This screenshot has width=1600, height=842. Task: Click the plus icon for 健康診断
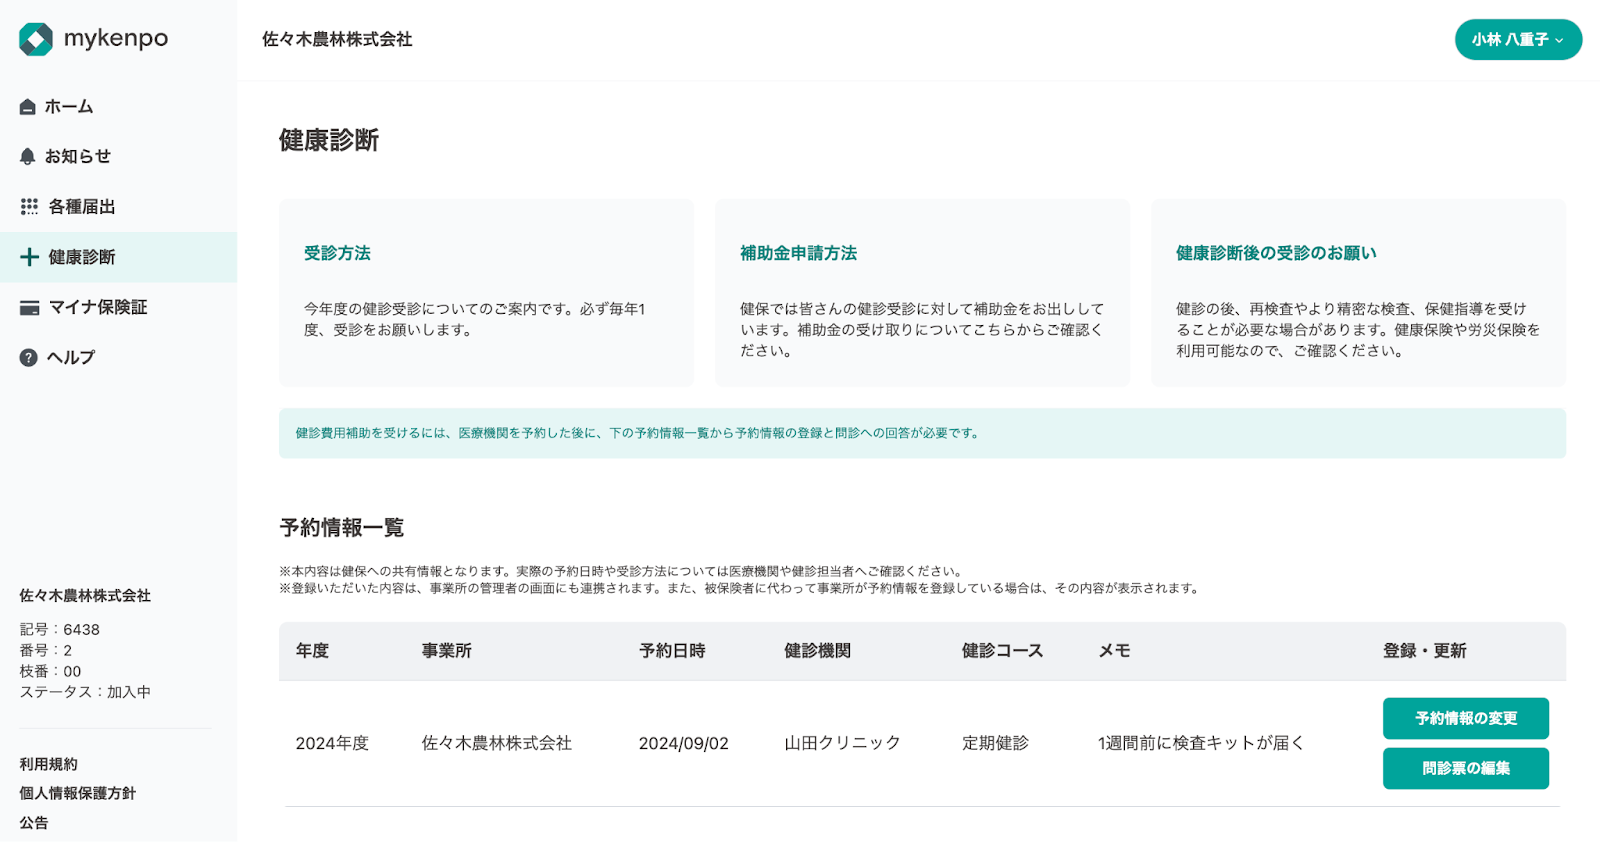[29, 257]
